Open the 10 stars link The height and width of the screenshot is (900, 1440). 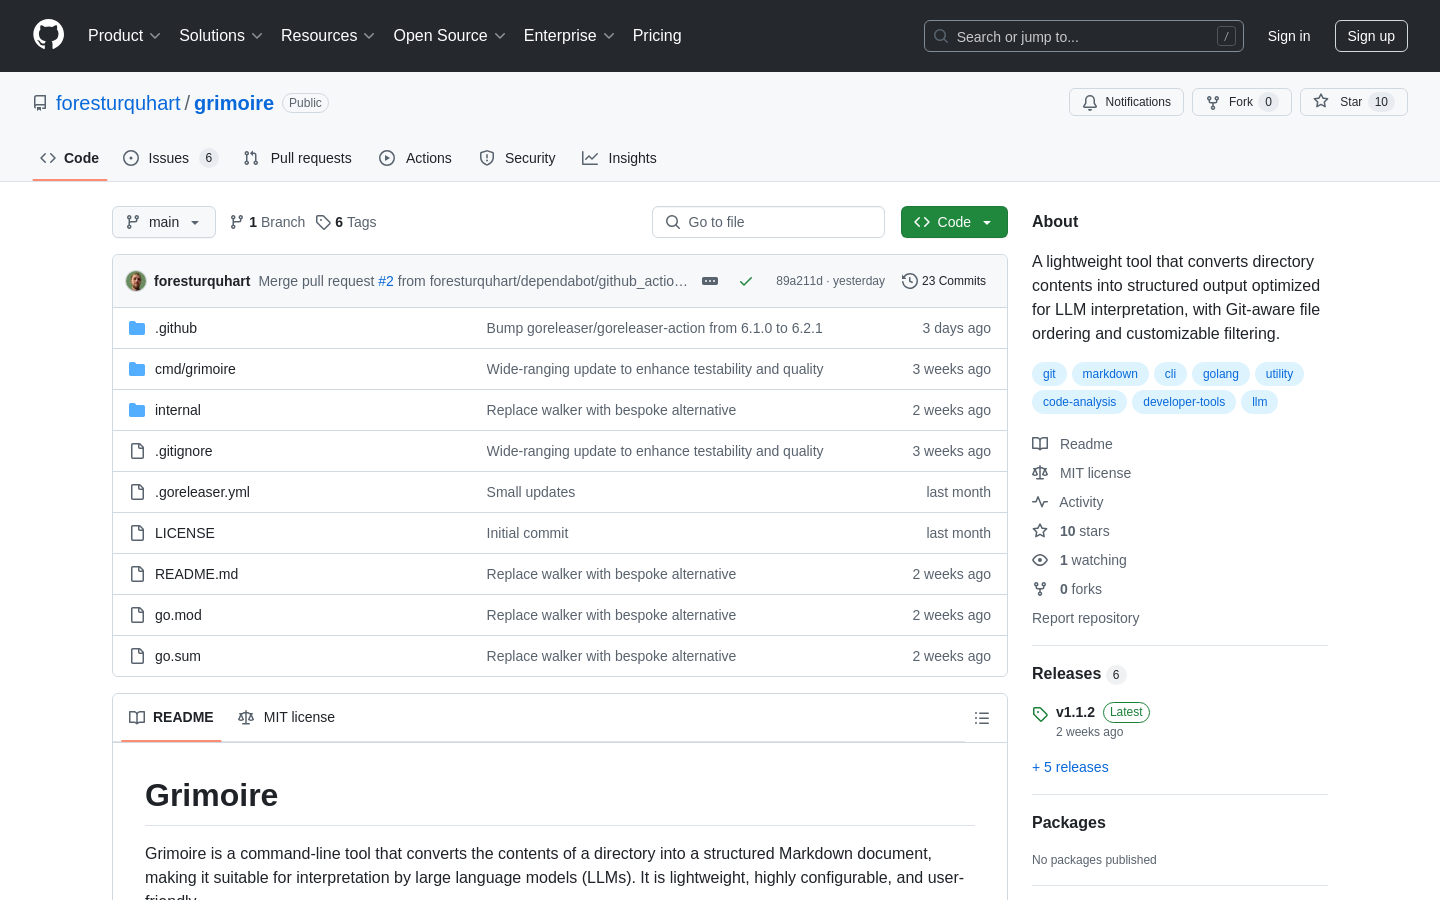(1084, 531)
